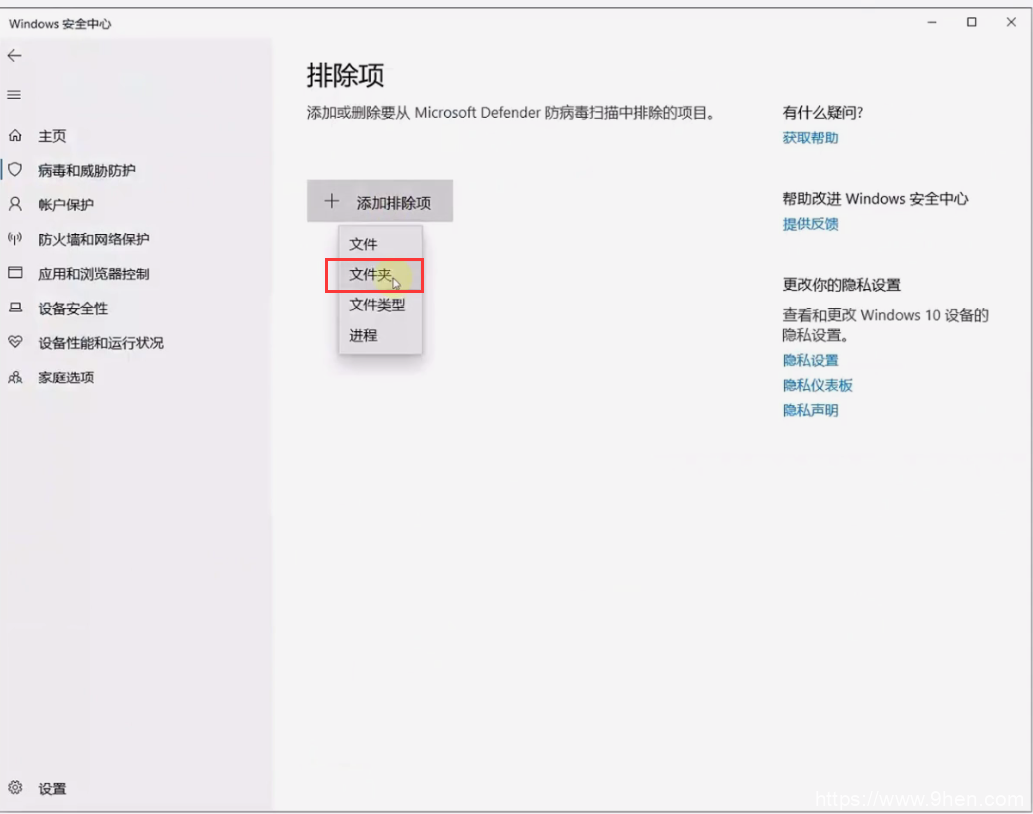Click the back arrow icon
This screenshot has width=1033, height=814.
pos(14,56)
